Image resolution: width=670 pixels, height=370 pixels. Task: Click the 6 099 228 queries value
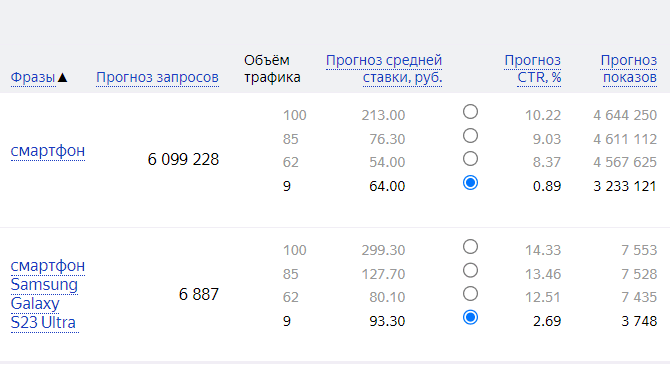(183, 159)
